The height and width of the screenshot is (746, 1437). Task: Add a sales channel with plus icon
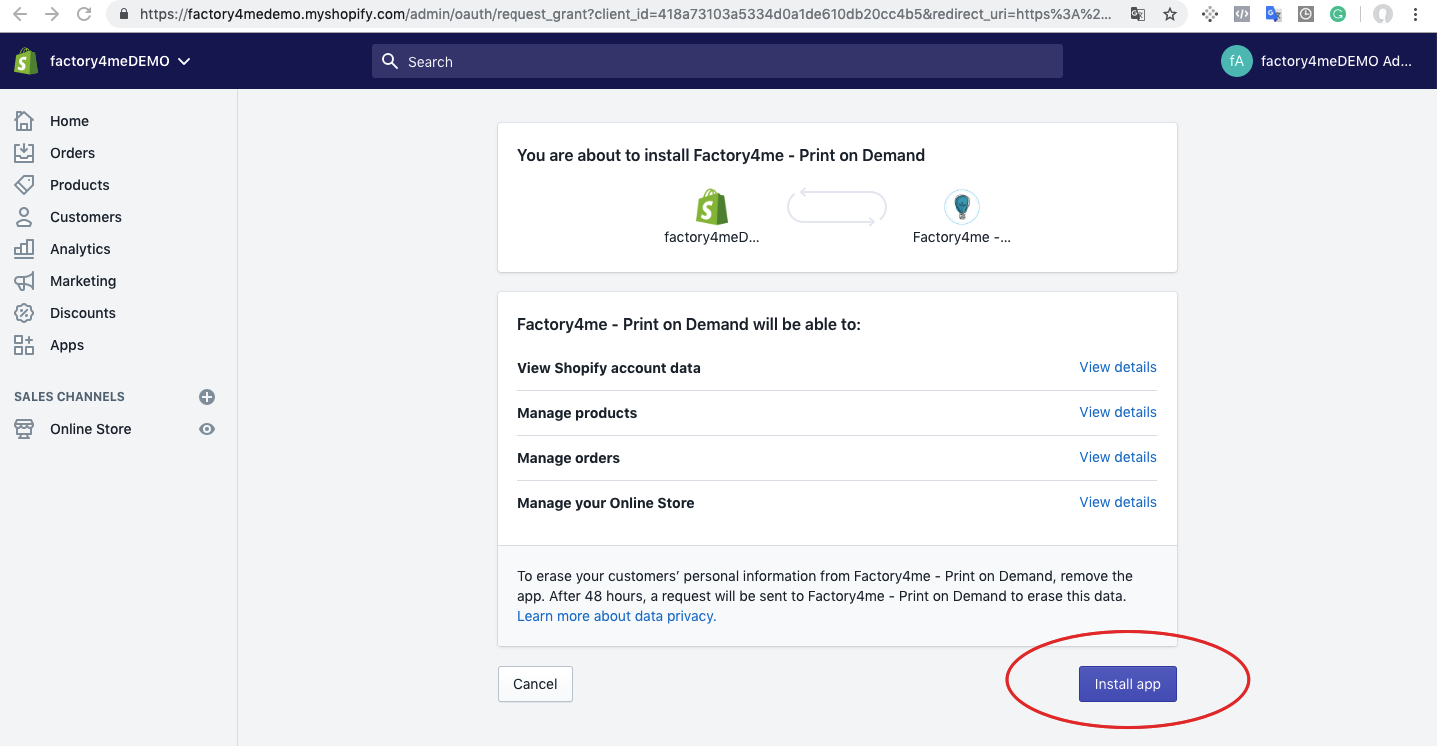207,397
